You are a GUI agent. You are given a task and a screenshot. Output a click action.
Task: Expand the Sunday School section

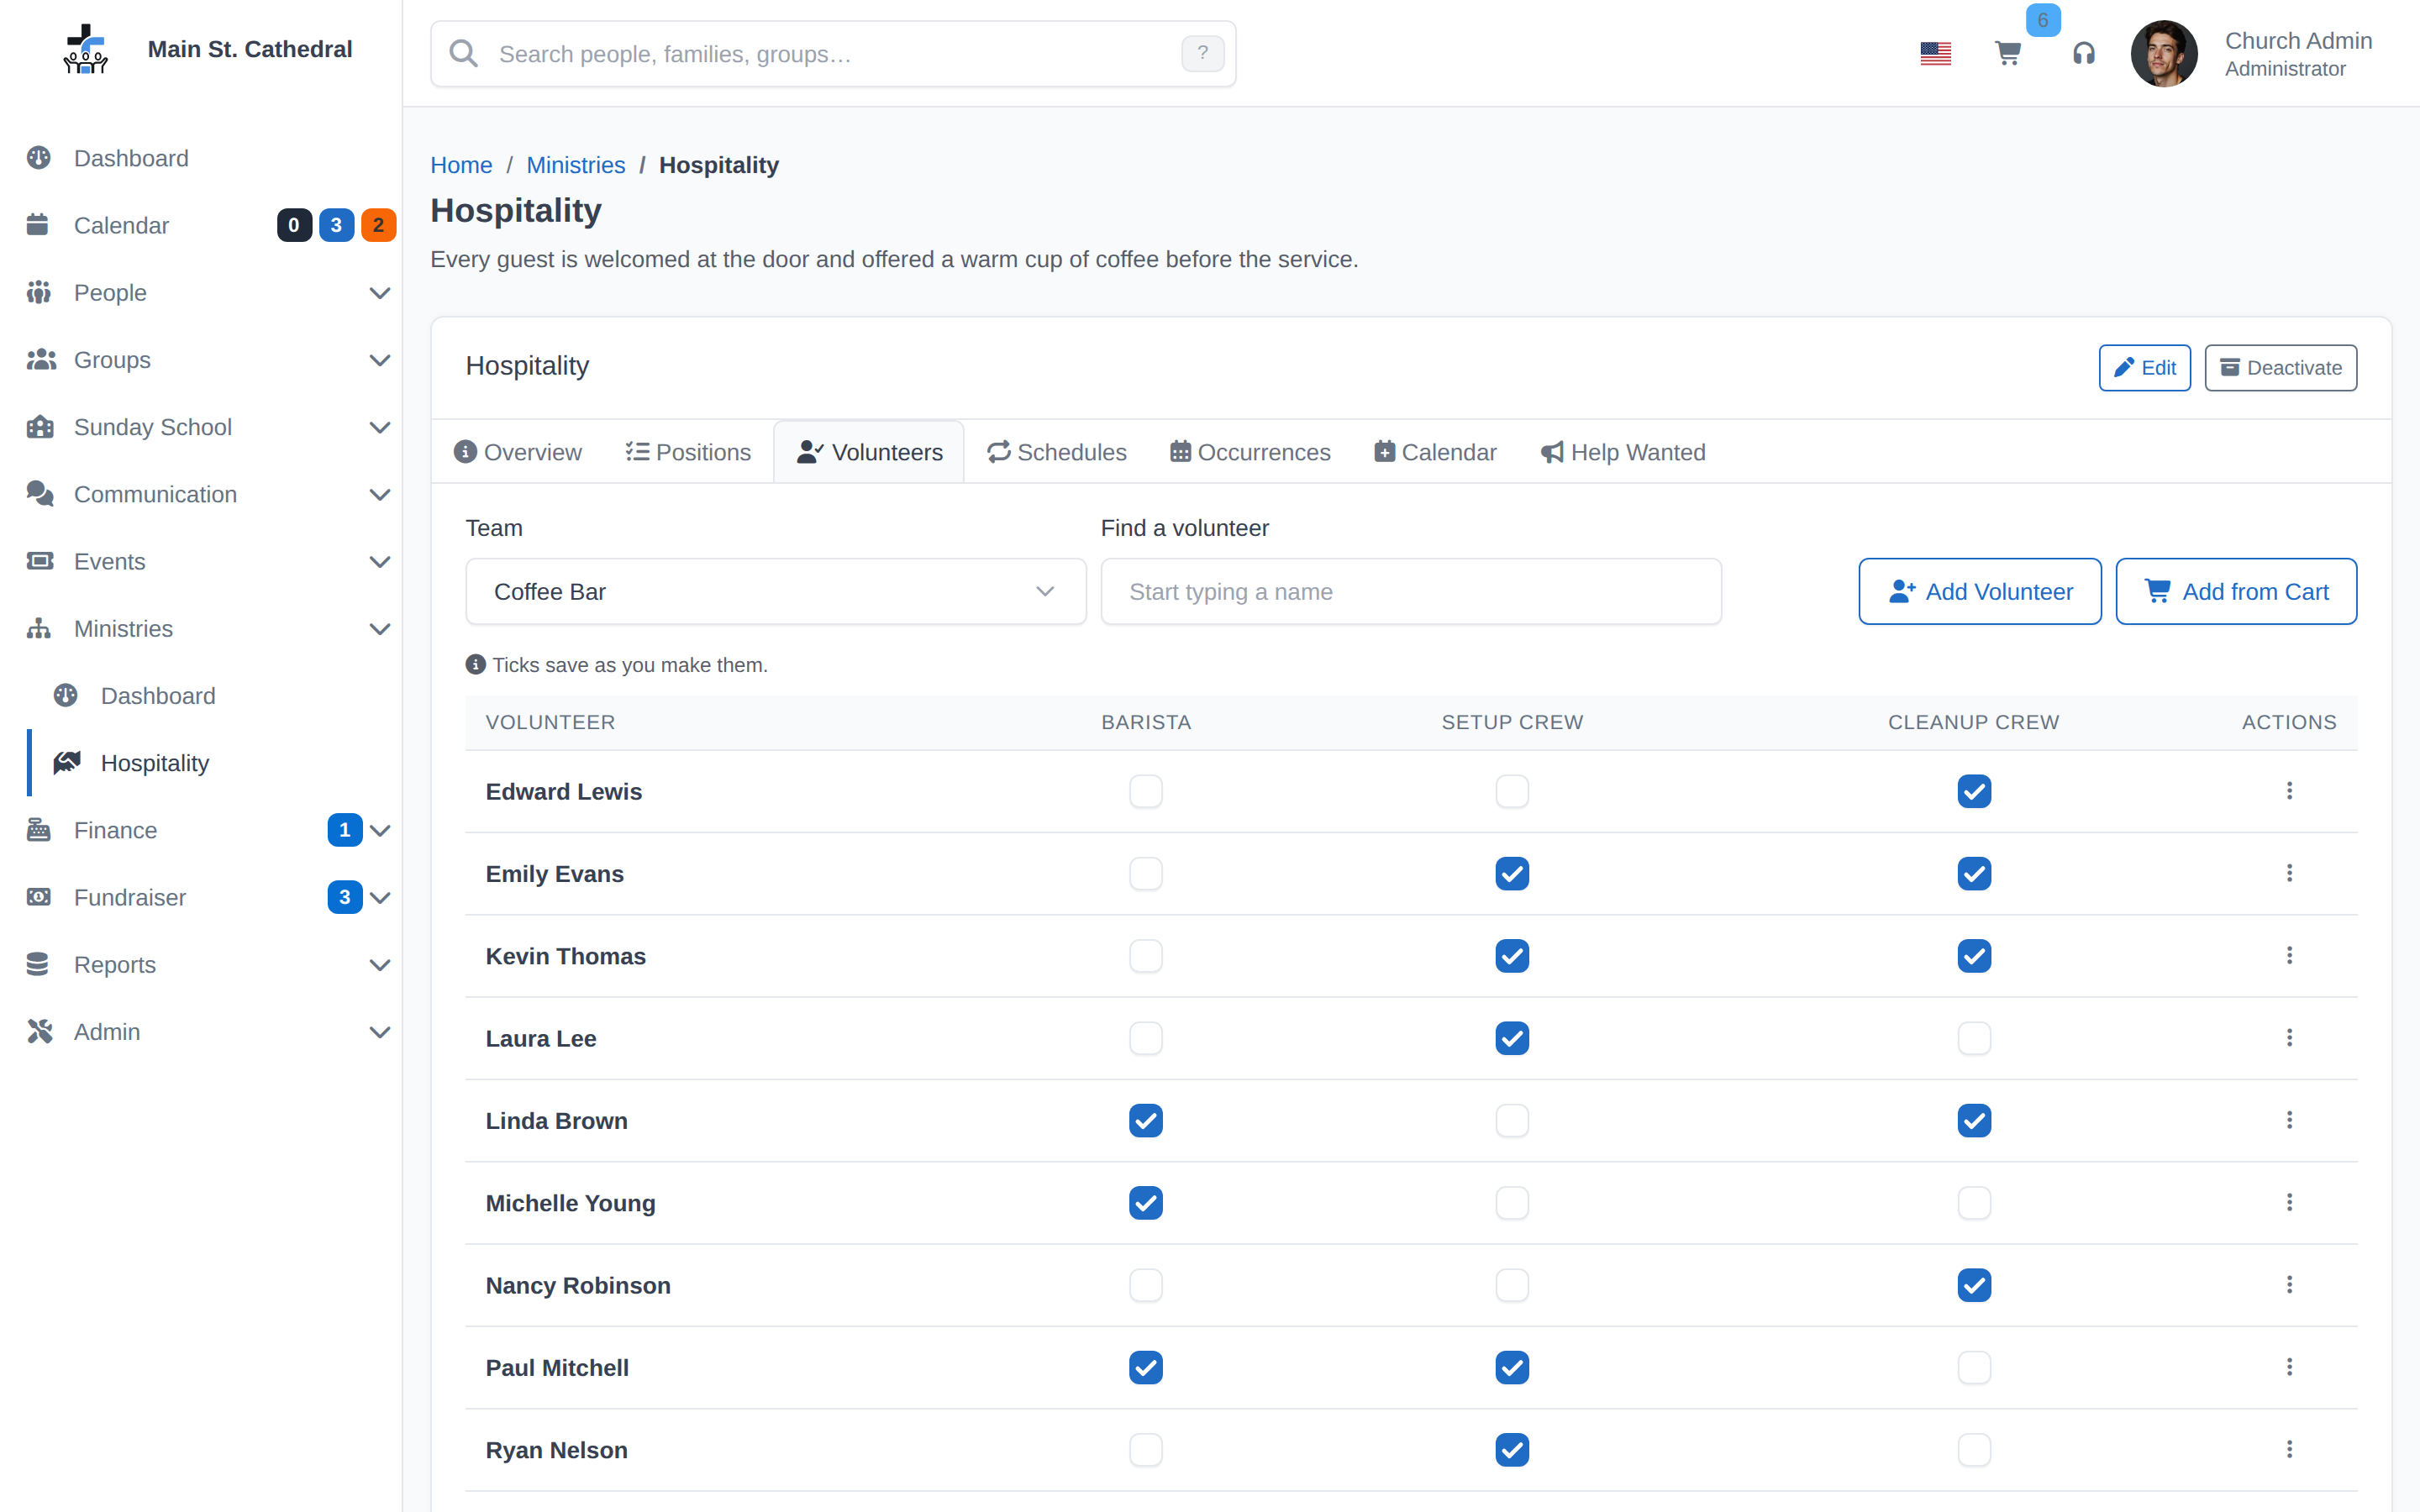coord(380,427)
